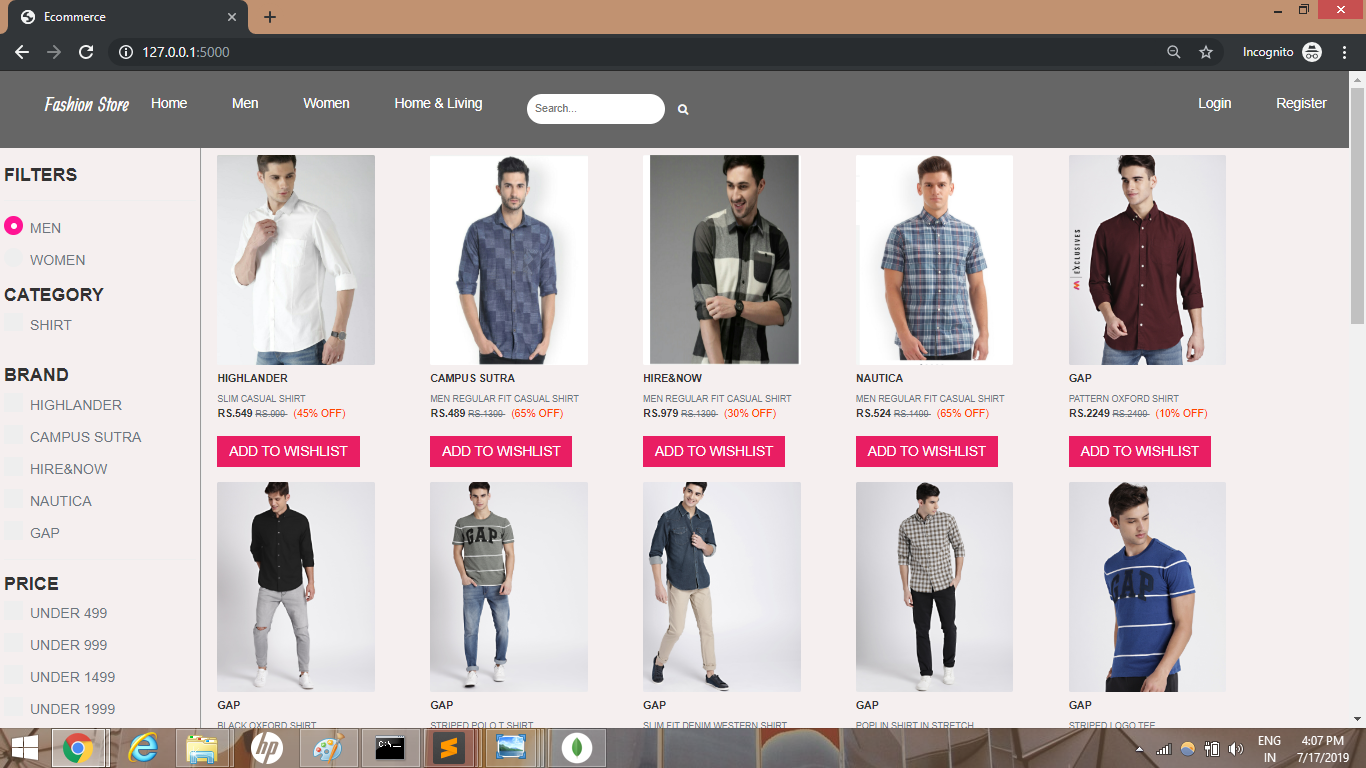
Task: Go back with the browser back arrow
Action: click(x=22, y=52)
